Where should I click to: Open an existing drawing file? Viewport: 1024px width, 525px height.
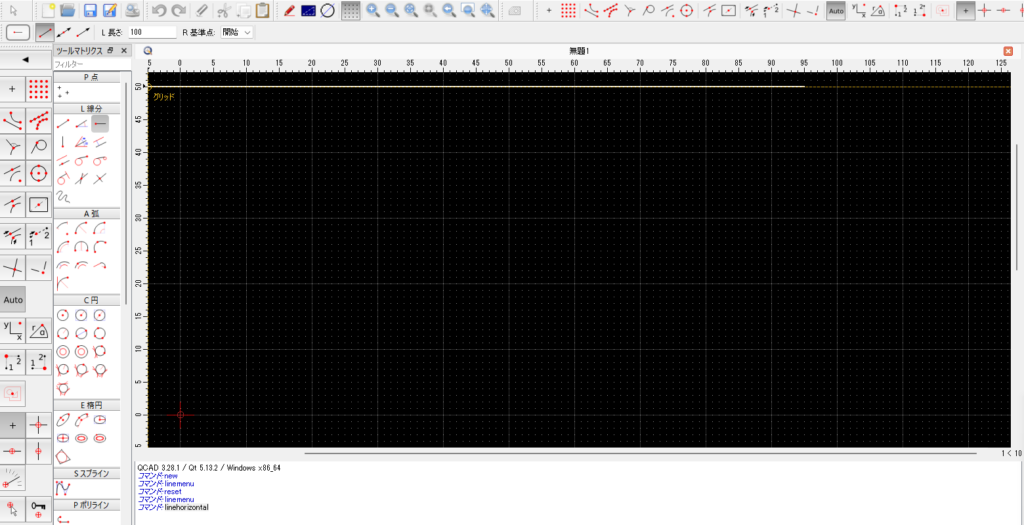click(67, 10)
